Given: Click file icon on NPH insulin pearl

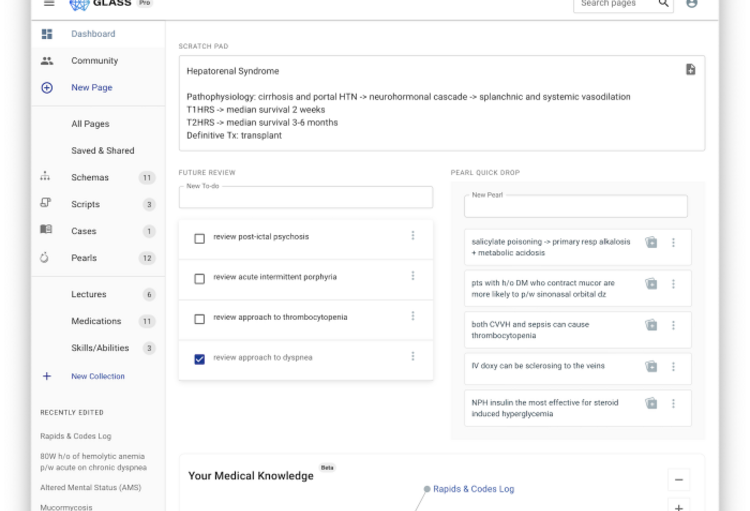Looking at the screenshot, I should click(651, 403).
